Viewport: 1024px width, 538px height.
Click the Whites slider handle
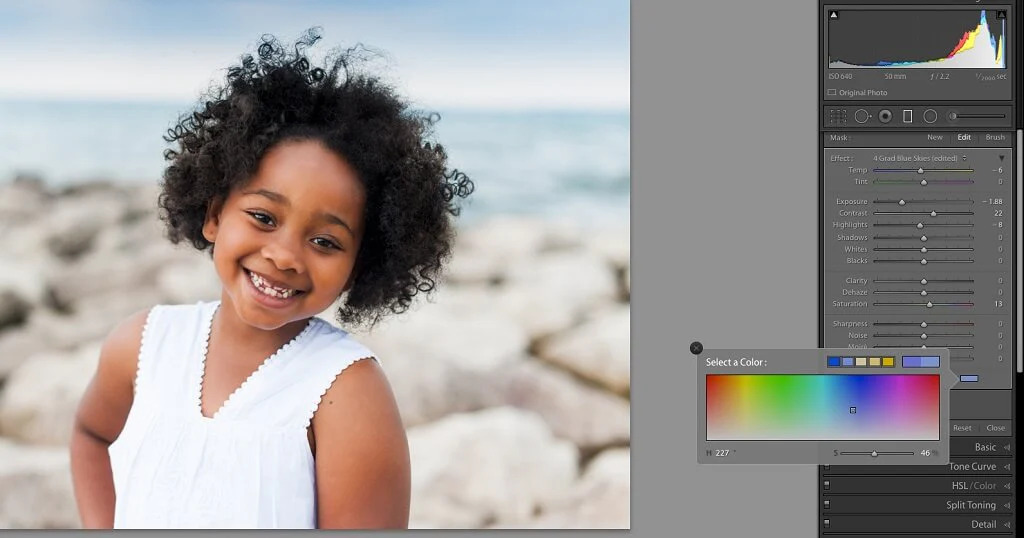(x=923, y=249)
